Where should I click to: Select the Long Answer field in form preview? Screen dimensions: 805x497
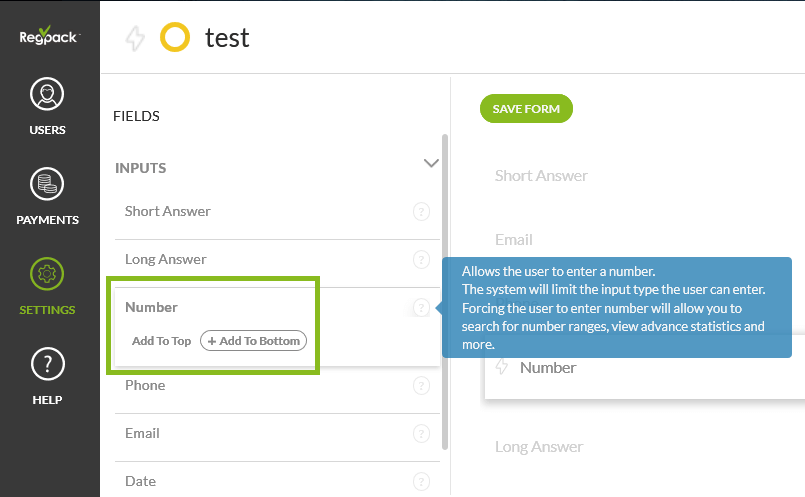point(539,447)
